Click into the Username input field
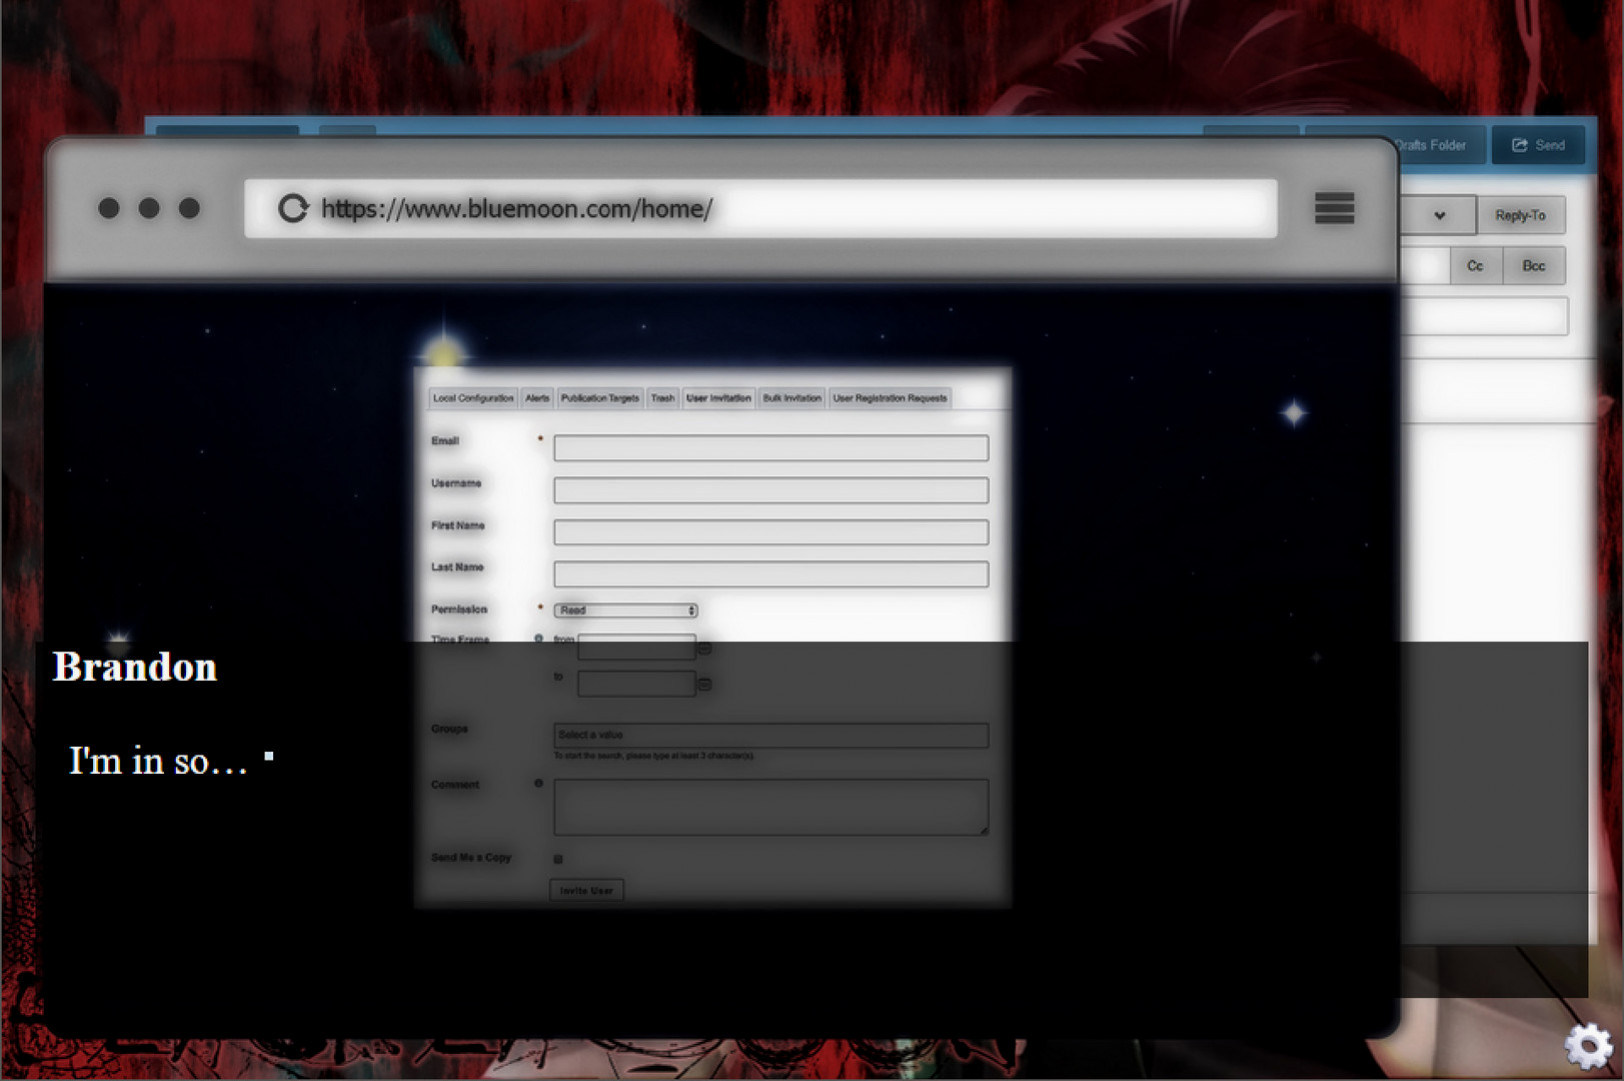Screen dimensions: 1624x1081 point(771,490)
